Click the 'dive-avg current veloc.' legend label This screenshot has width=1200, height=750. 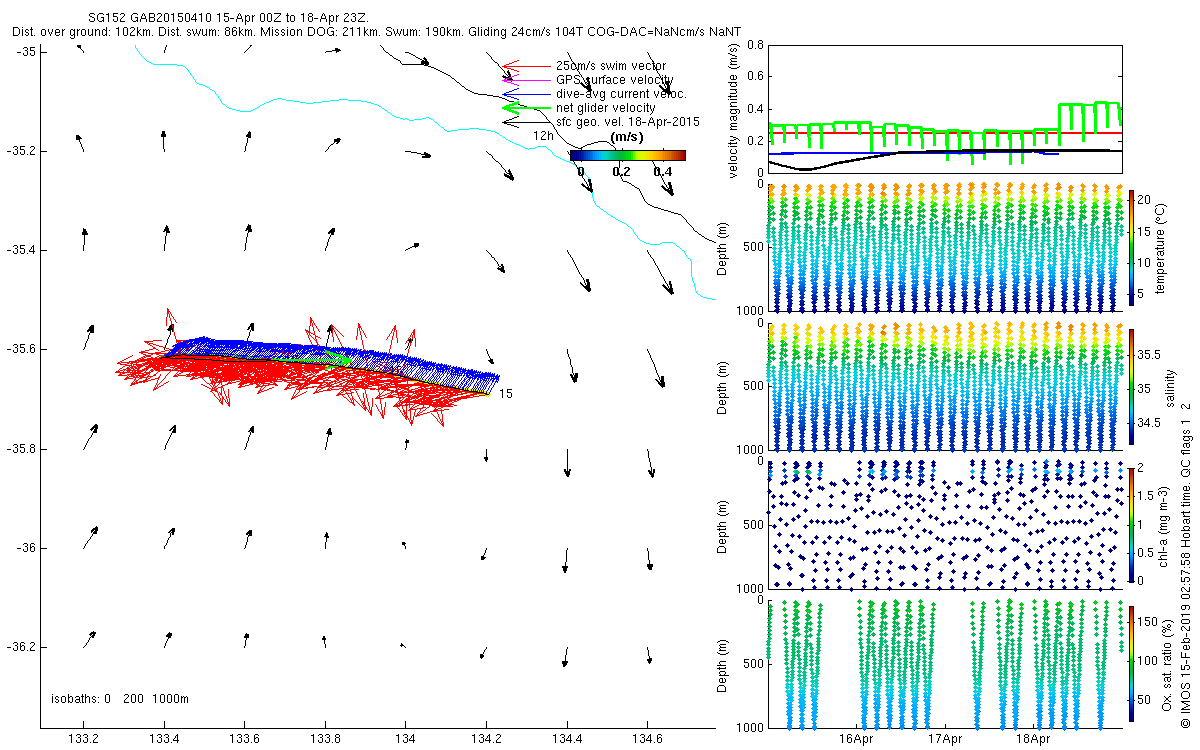(x=621, y=94)
